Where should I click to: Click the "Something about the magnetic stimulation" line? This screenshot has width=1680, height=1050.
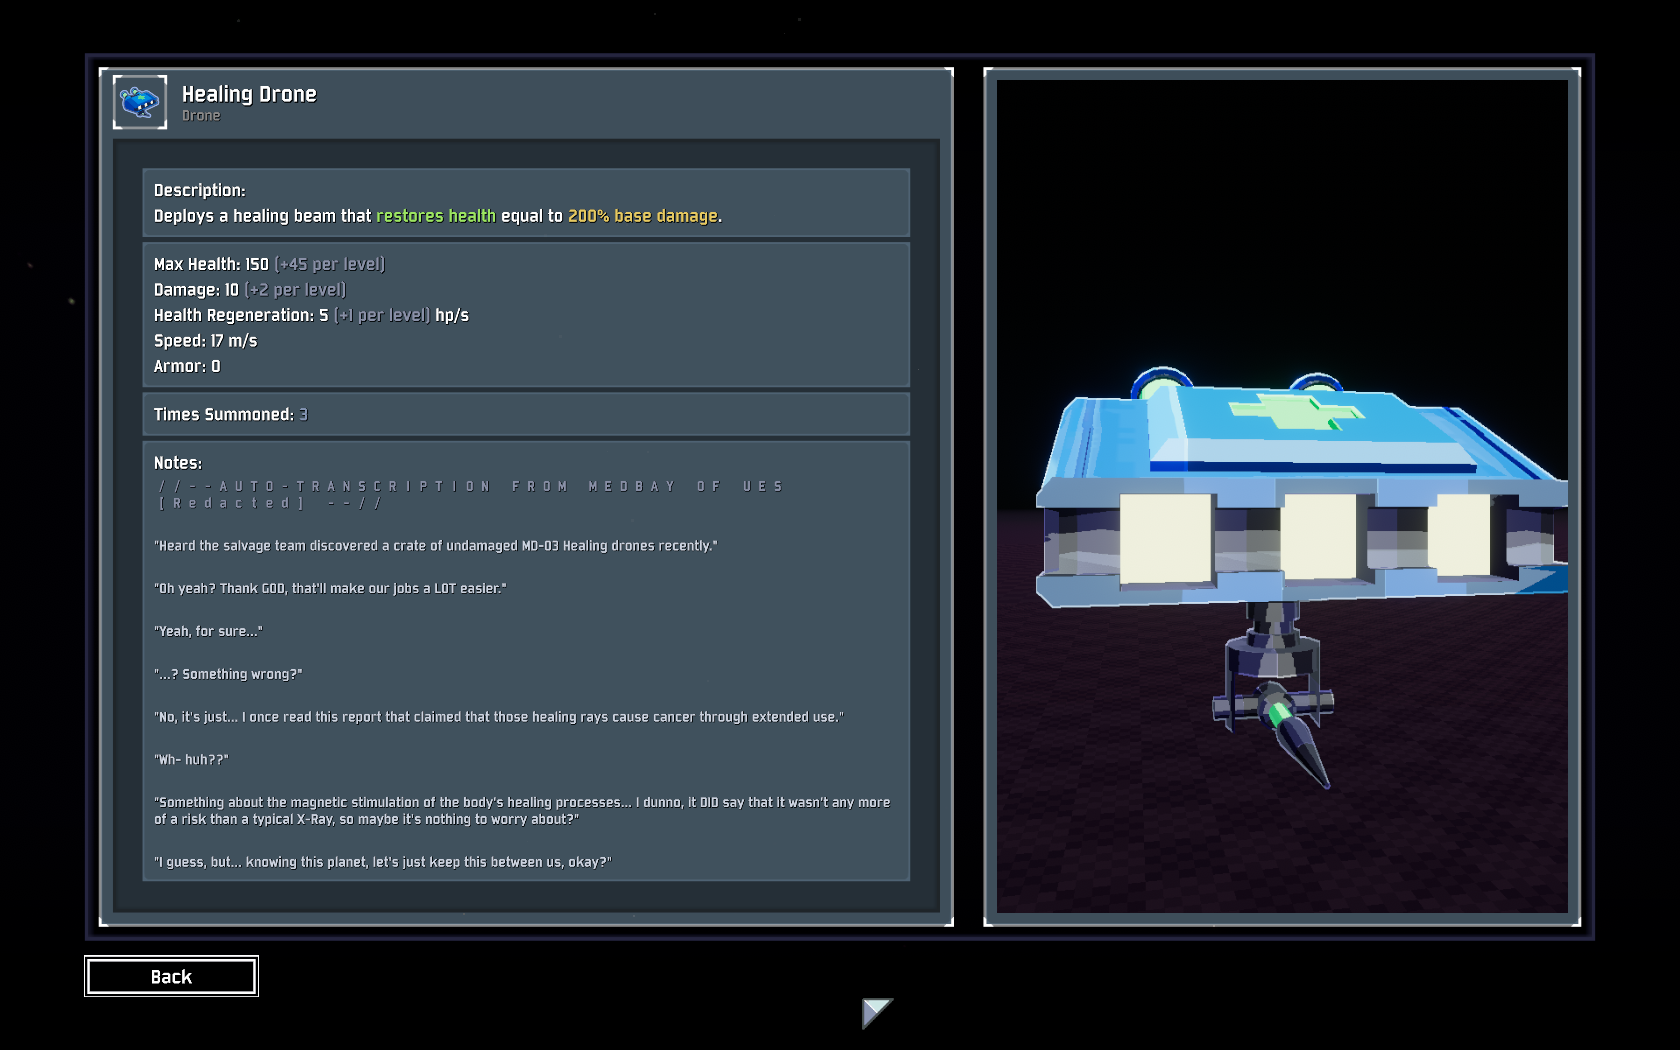pos(522,811)
